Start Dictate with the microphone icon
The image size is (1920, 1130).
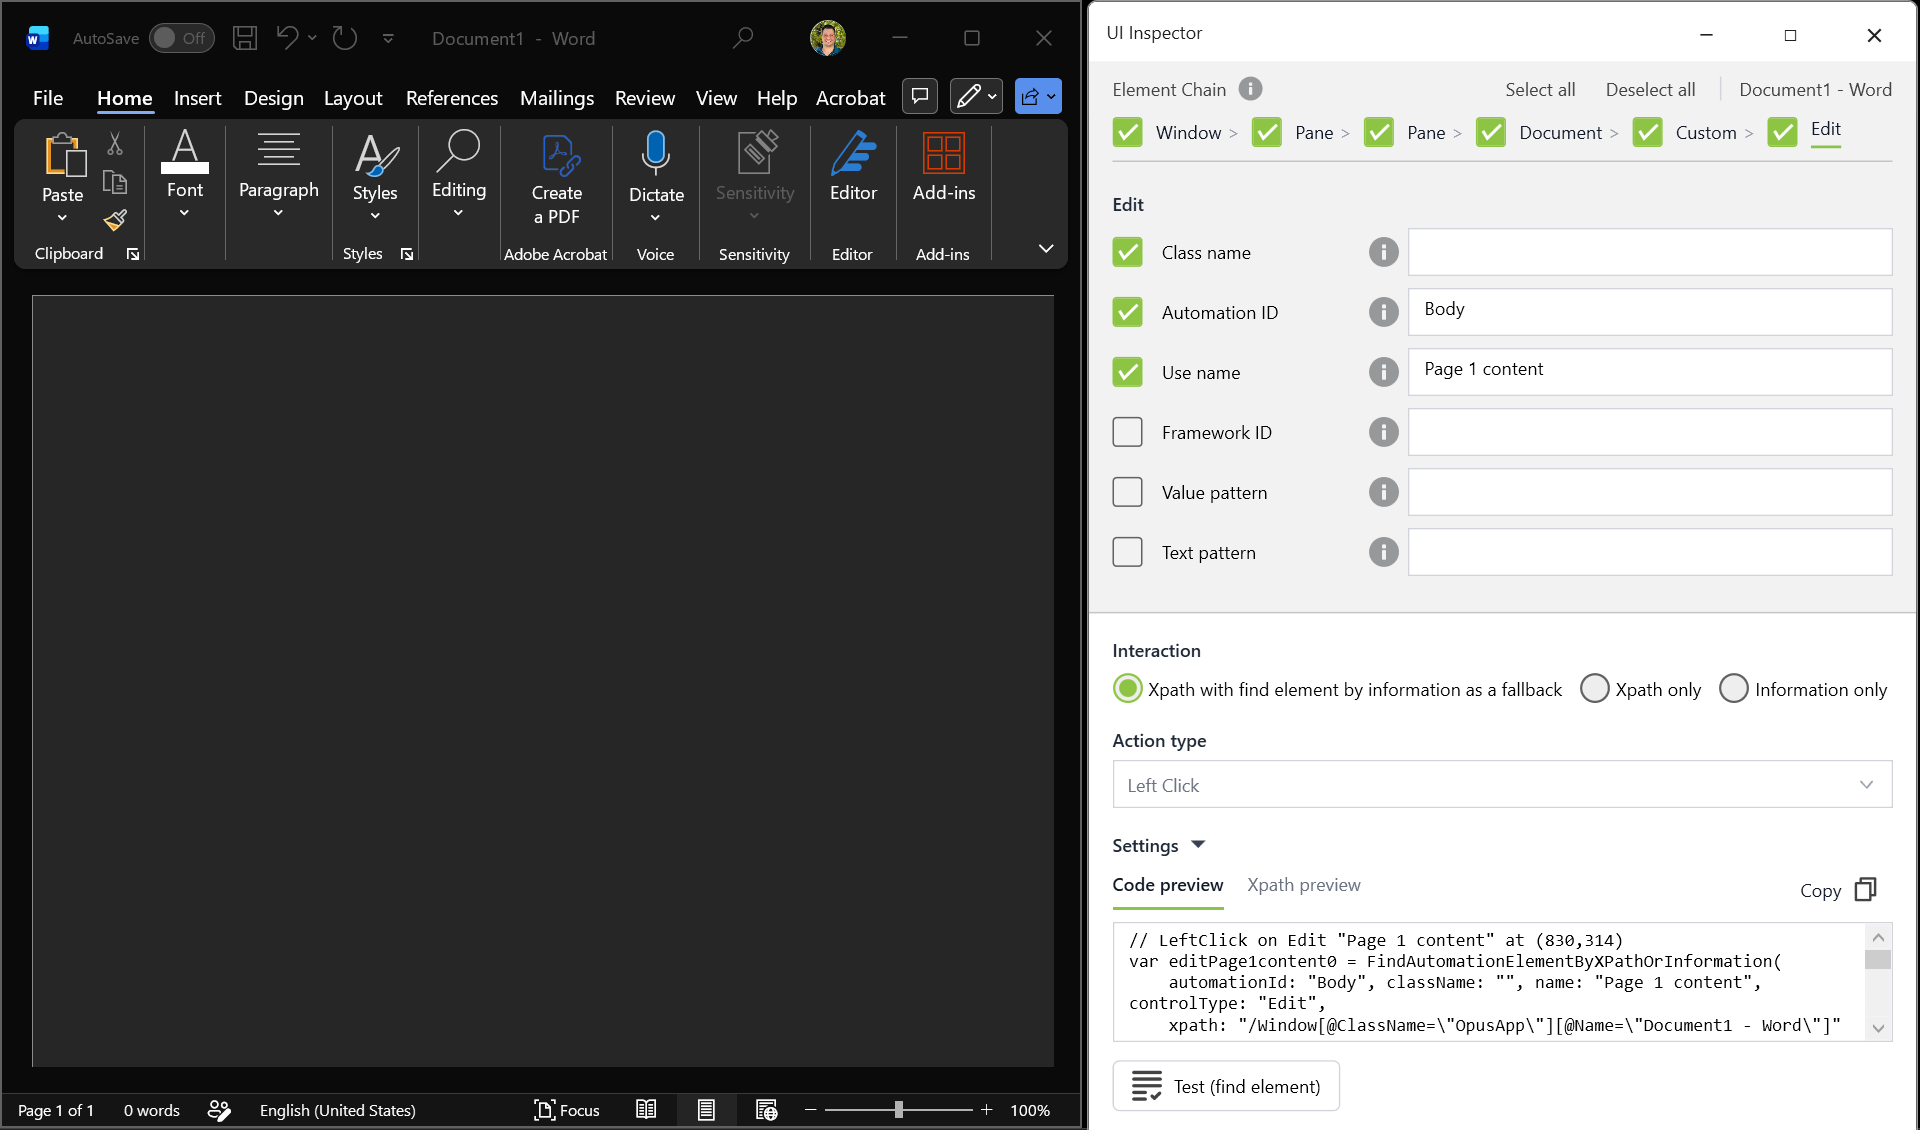click(656, 153)
